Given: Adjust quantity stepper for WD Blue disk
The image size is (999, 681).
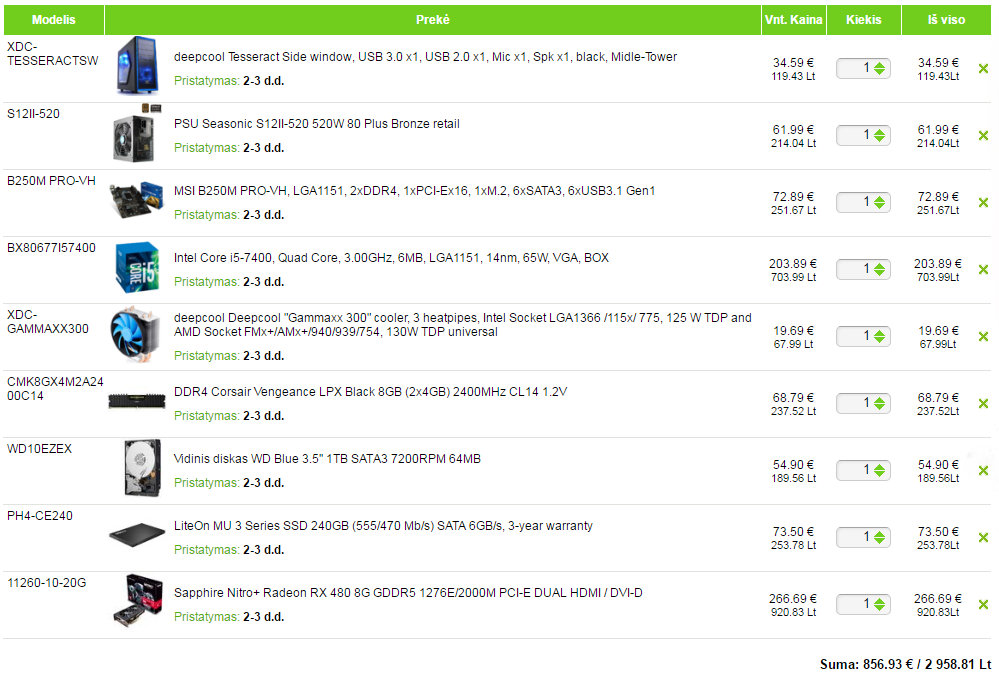Looking at the screenshot, I should click(879, 471).
